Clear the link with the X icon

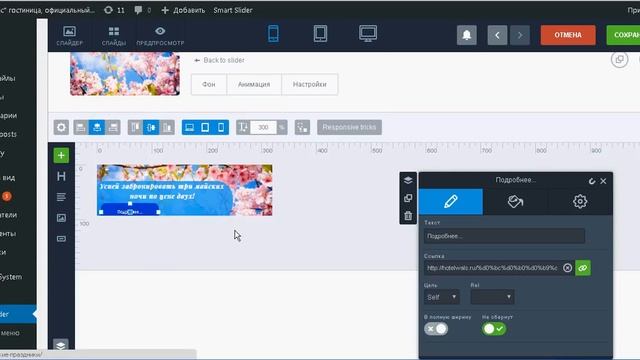(x=567, y=268)
